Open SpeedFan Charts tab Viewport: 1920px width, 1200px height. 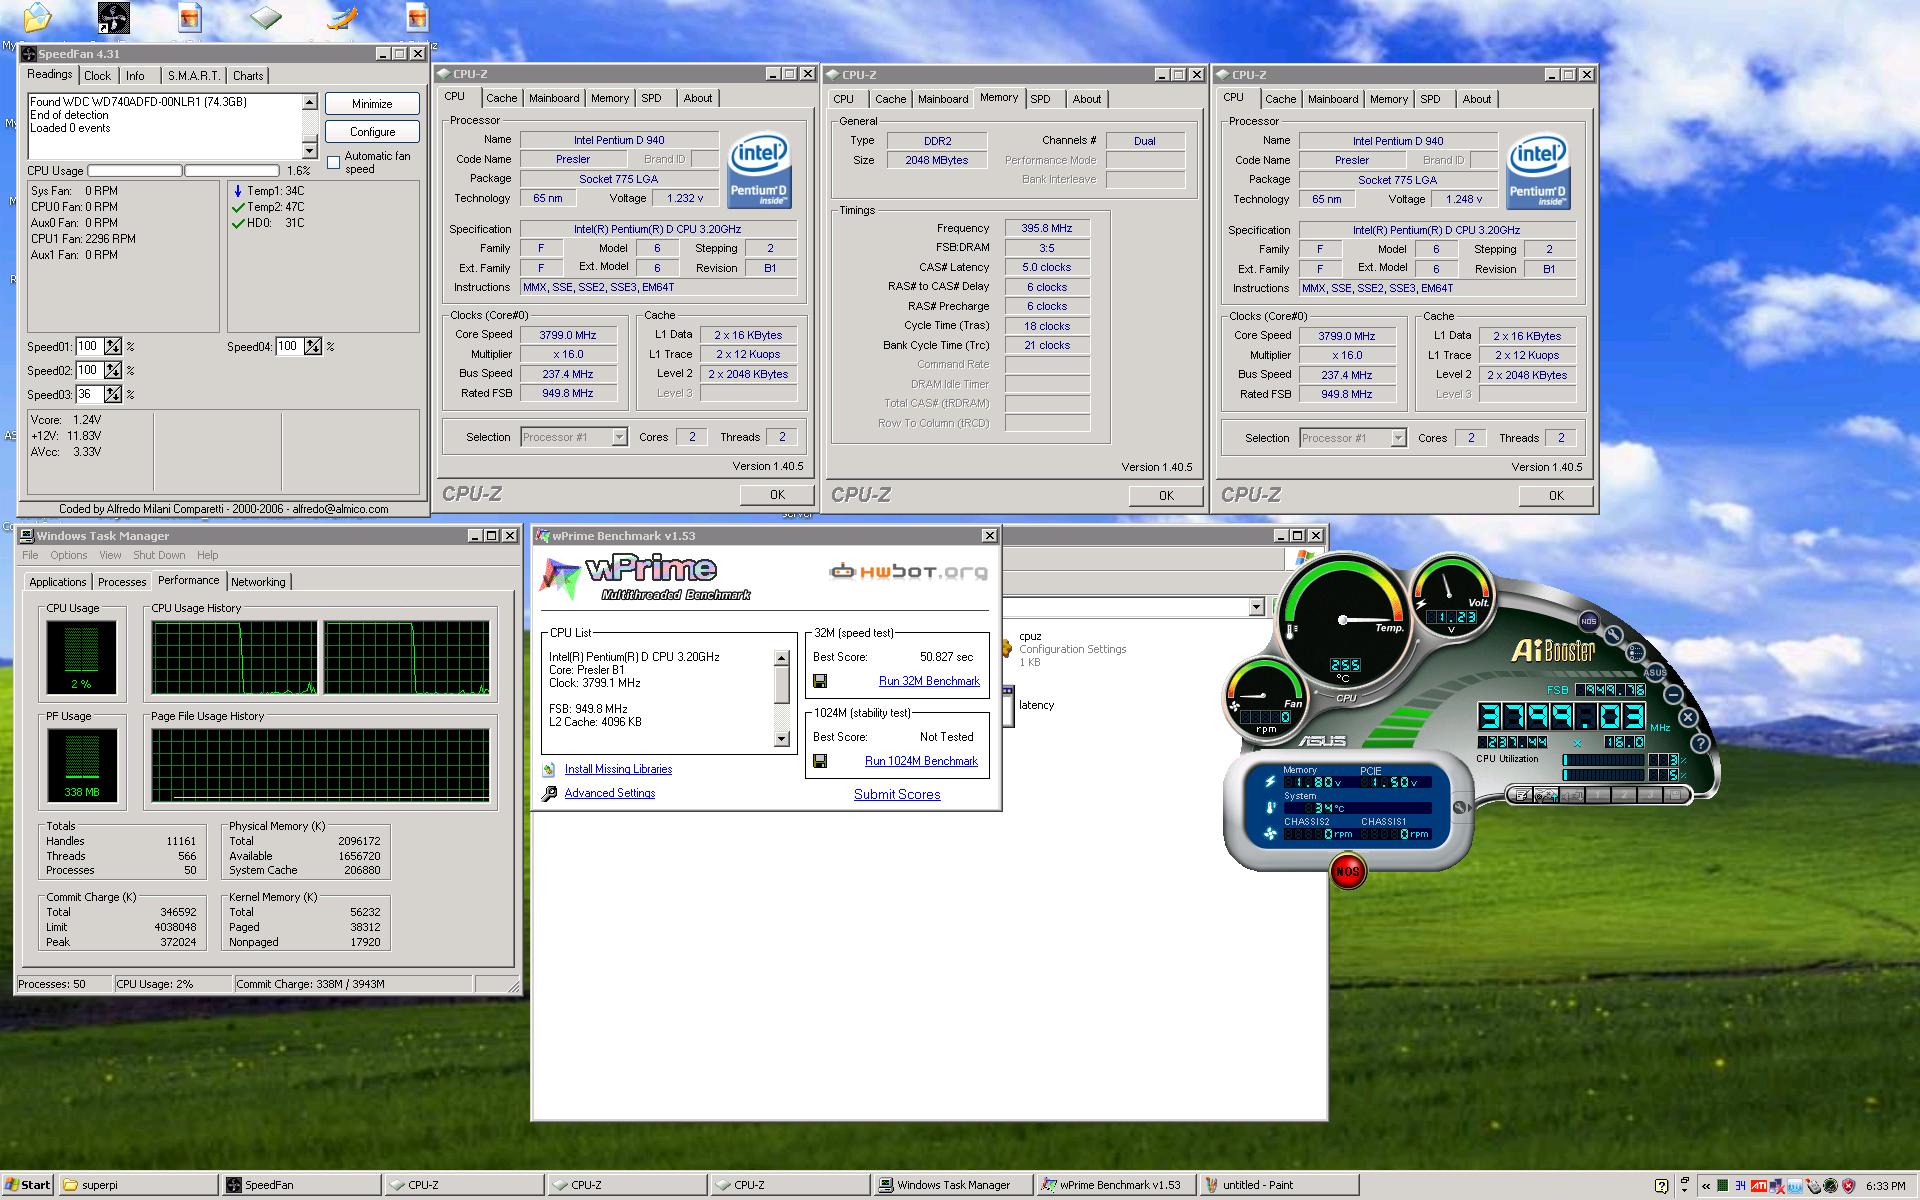click(x=248, y=76)
